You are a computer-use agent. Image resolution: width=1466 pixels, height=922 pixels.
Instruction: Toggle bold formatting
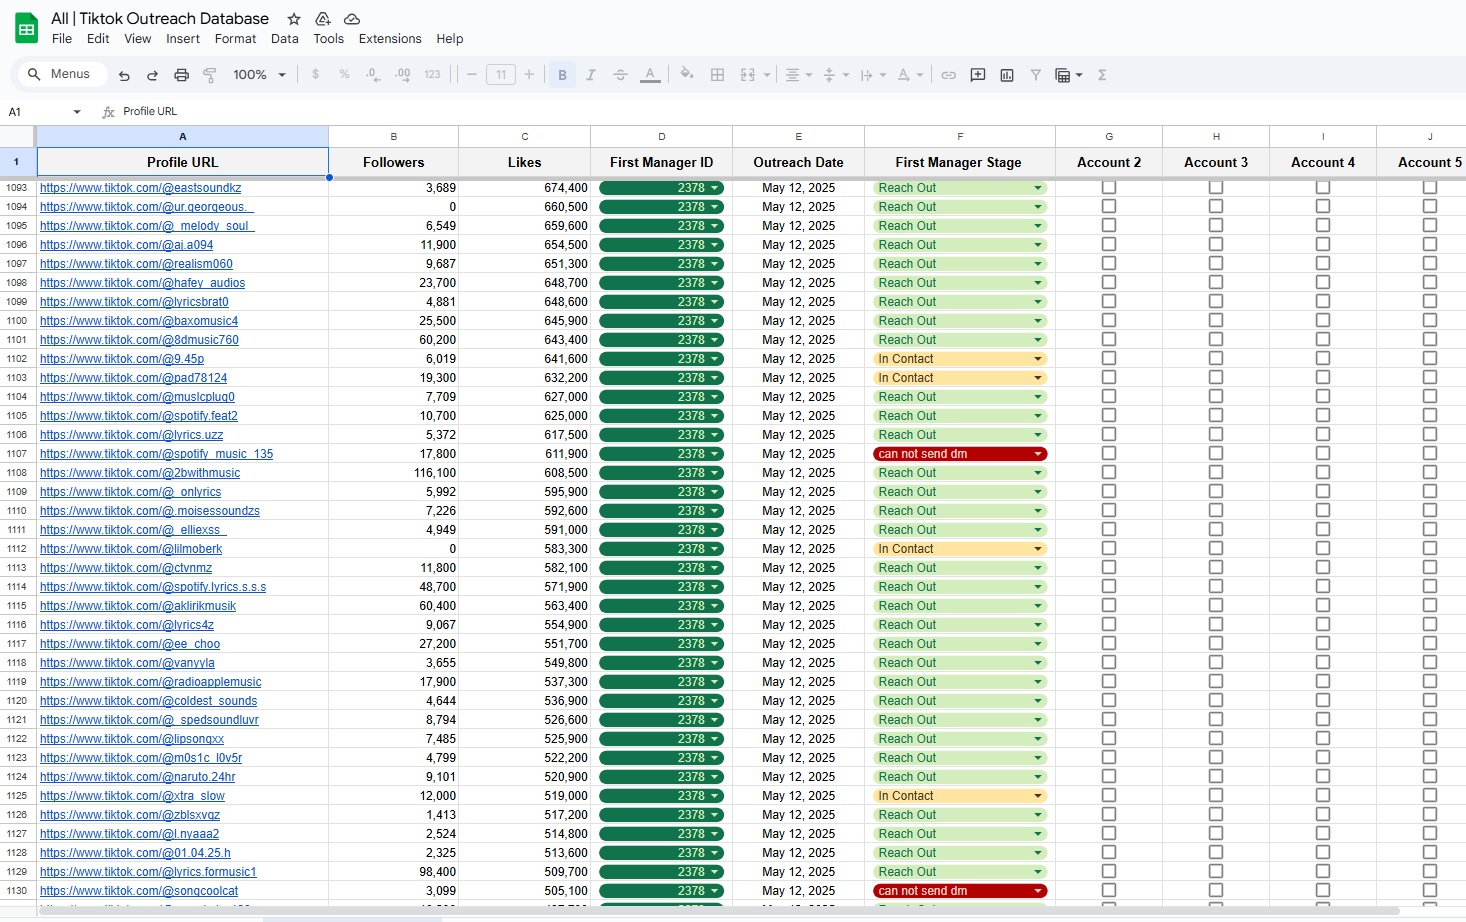click(562, 75)
